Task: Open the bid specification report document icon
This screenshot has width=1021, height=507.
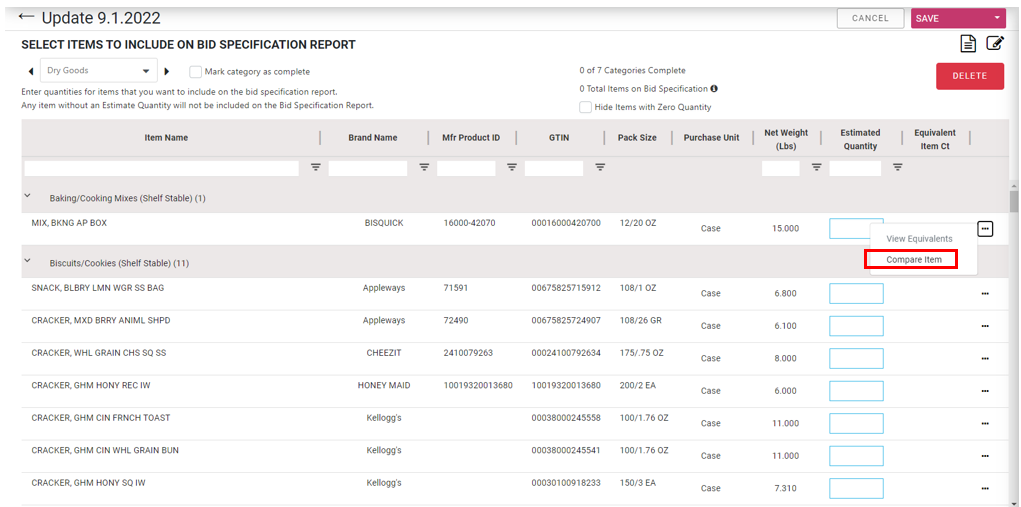Action: [x=968, y=44]
